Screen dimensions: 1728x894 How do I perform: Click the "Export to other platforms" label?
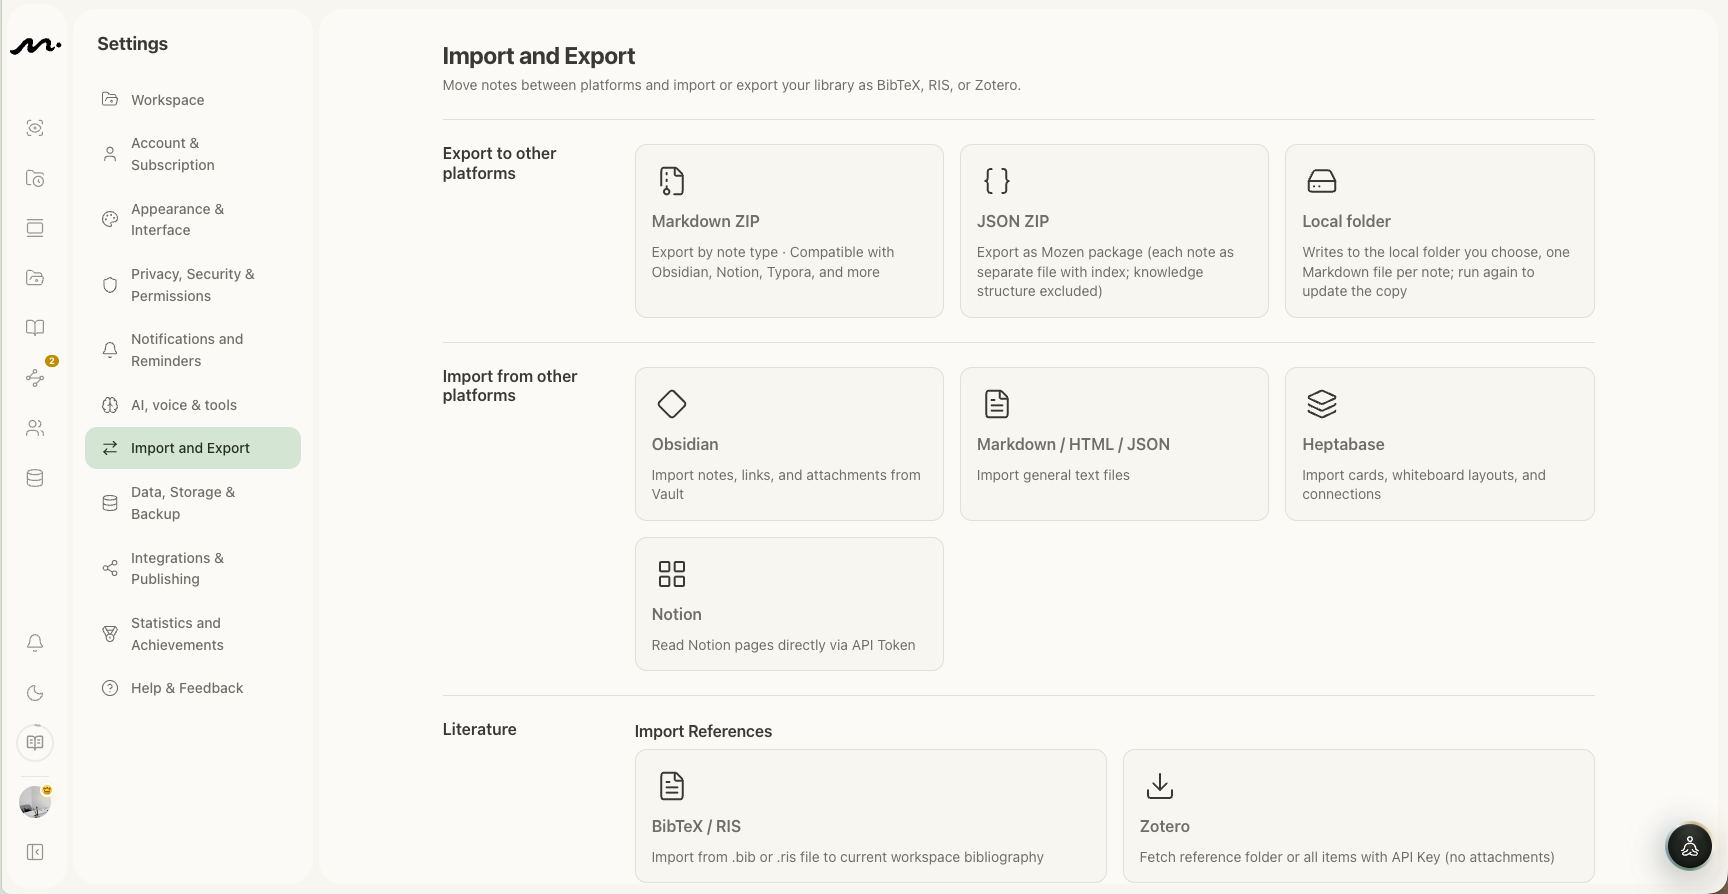(500, 163)
